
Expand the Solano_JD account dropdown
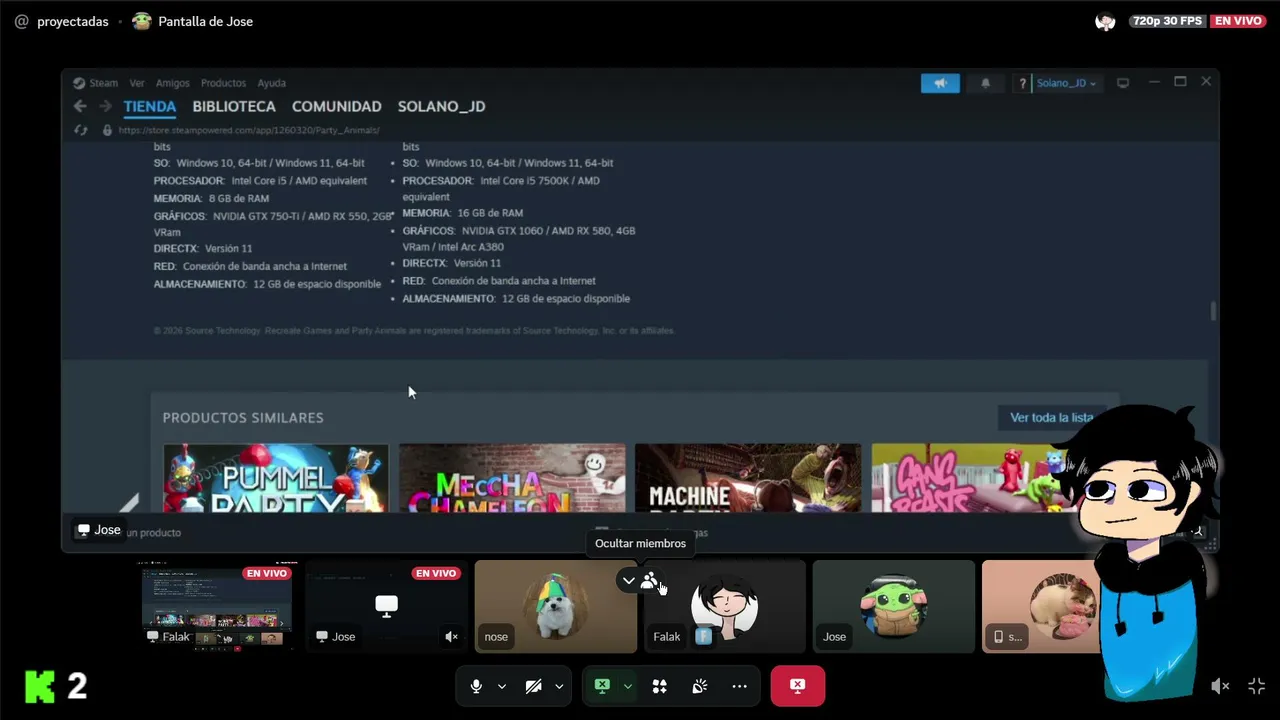[x=1066, y=83]
